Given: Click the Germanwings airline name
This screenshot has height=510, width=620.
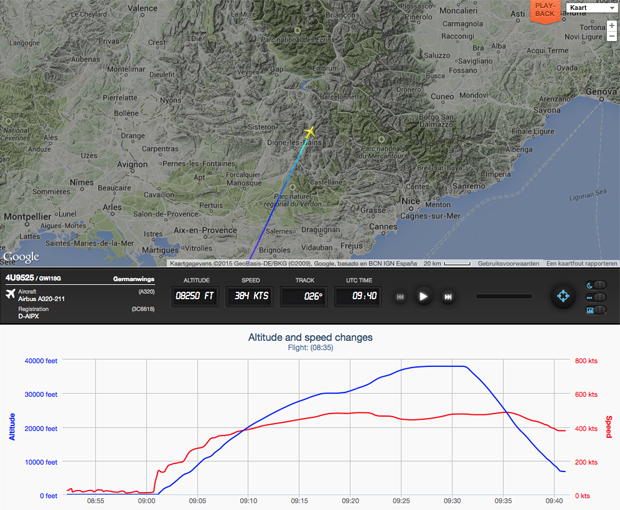Looking at the screenshot, I should [134, 279].
